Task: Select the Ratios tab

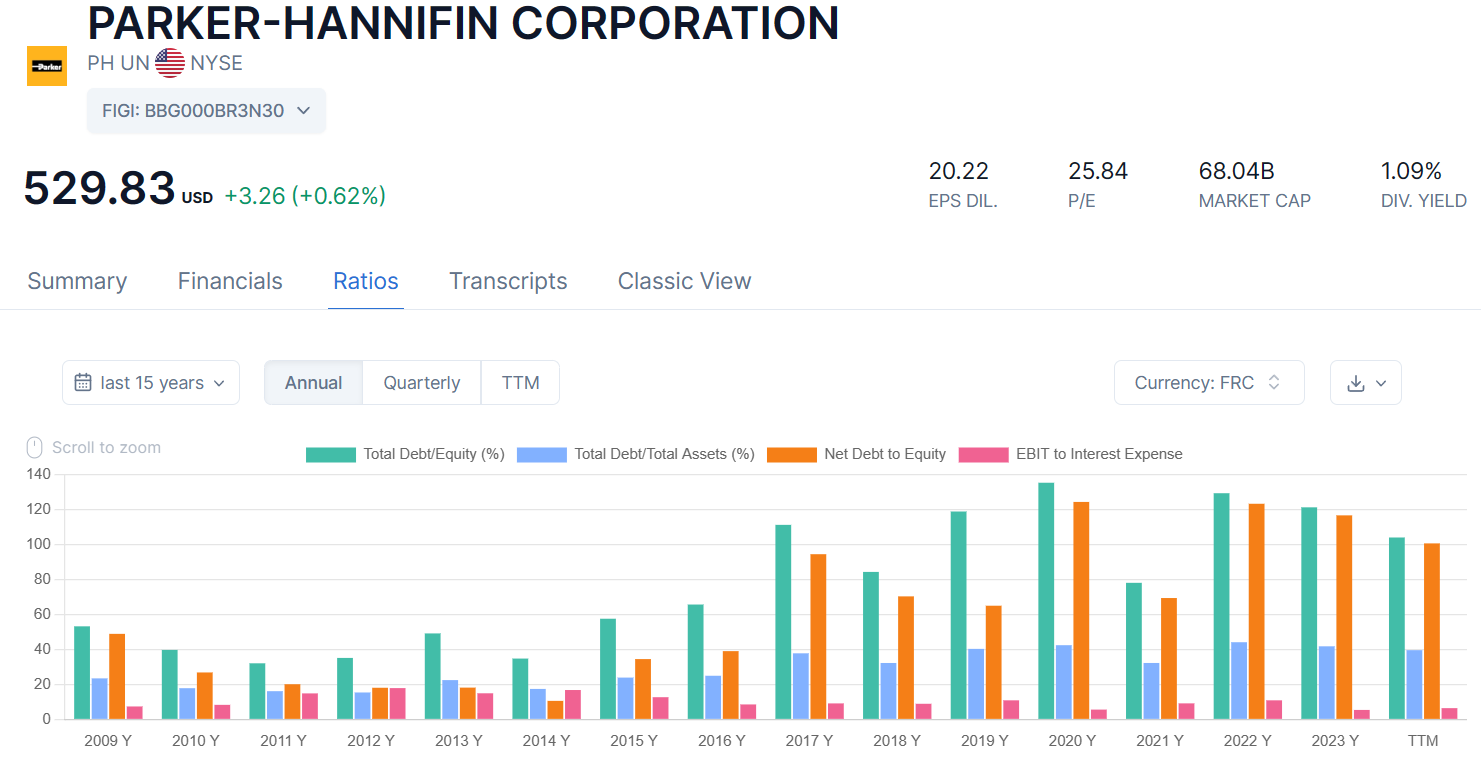Action: pos(366,281)
